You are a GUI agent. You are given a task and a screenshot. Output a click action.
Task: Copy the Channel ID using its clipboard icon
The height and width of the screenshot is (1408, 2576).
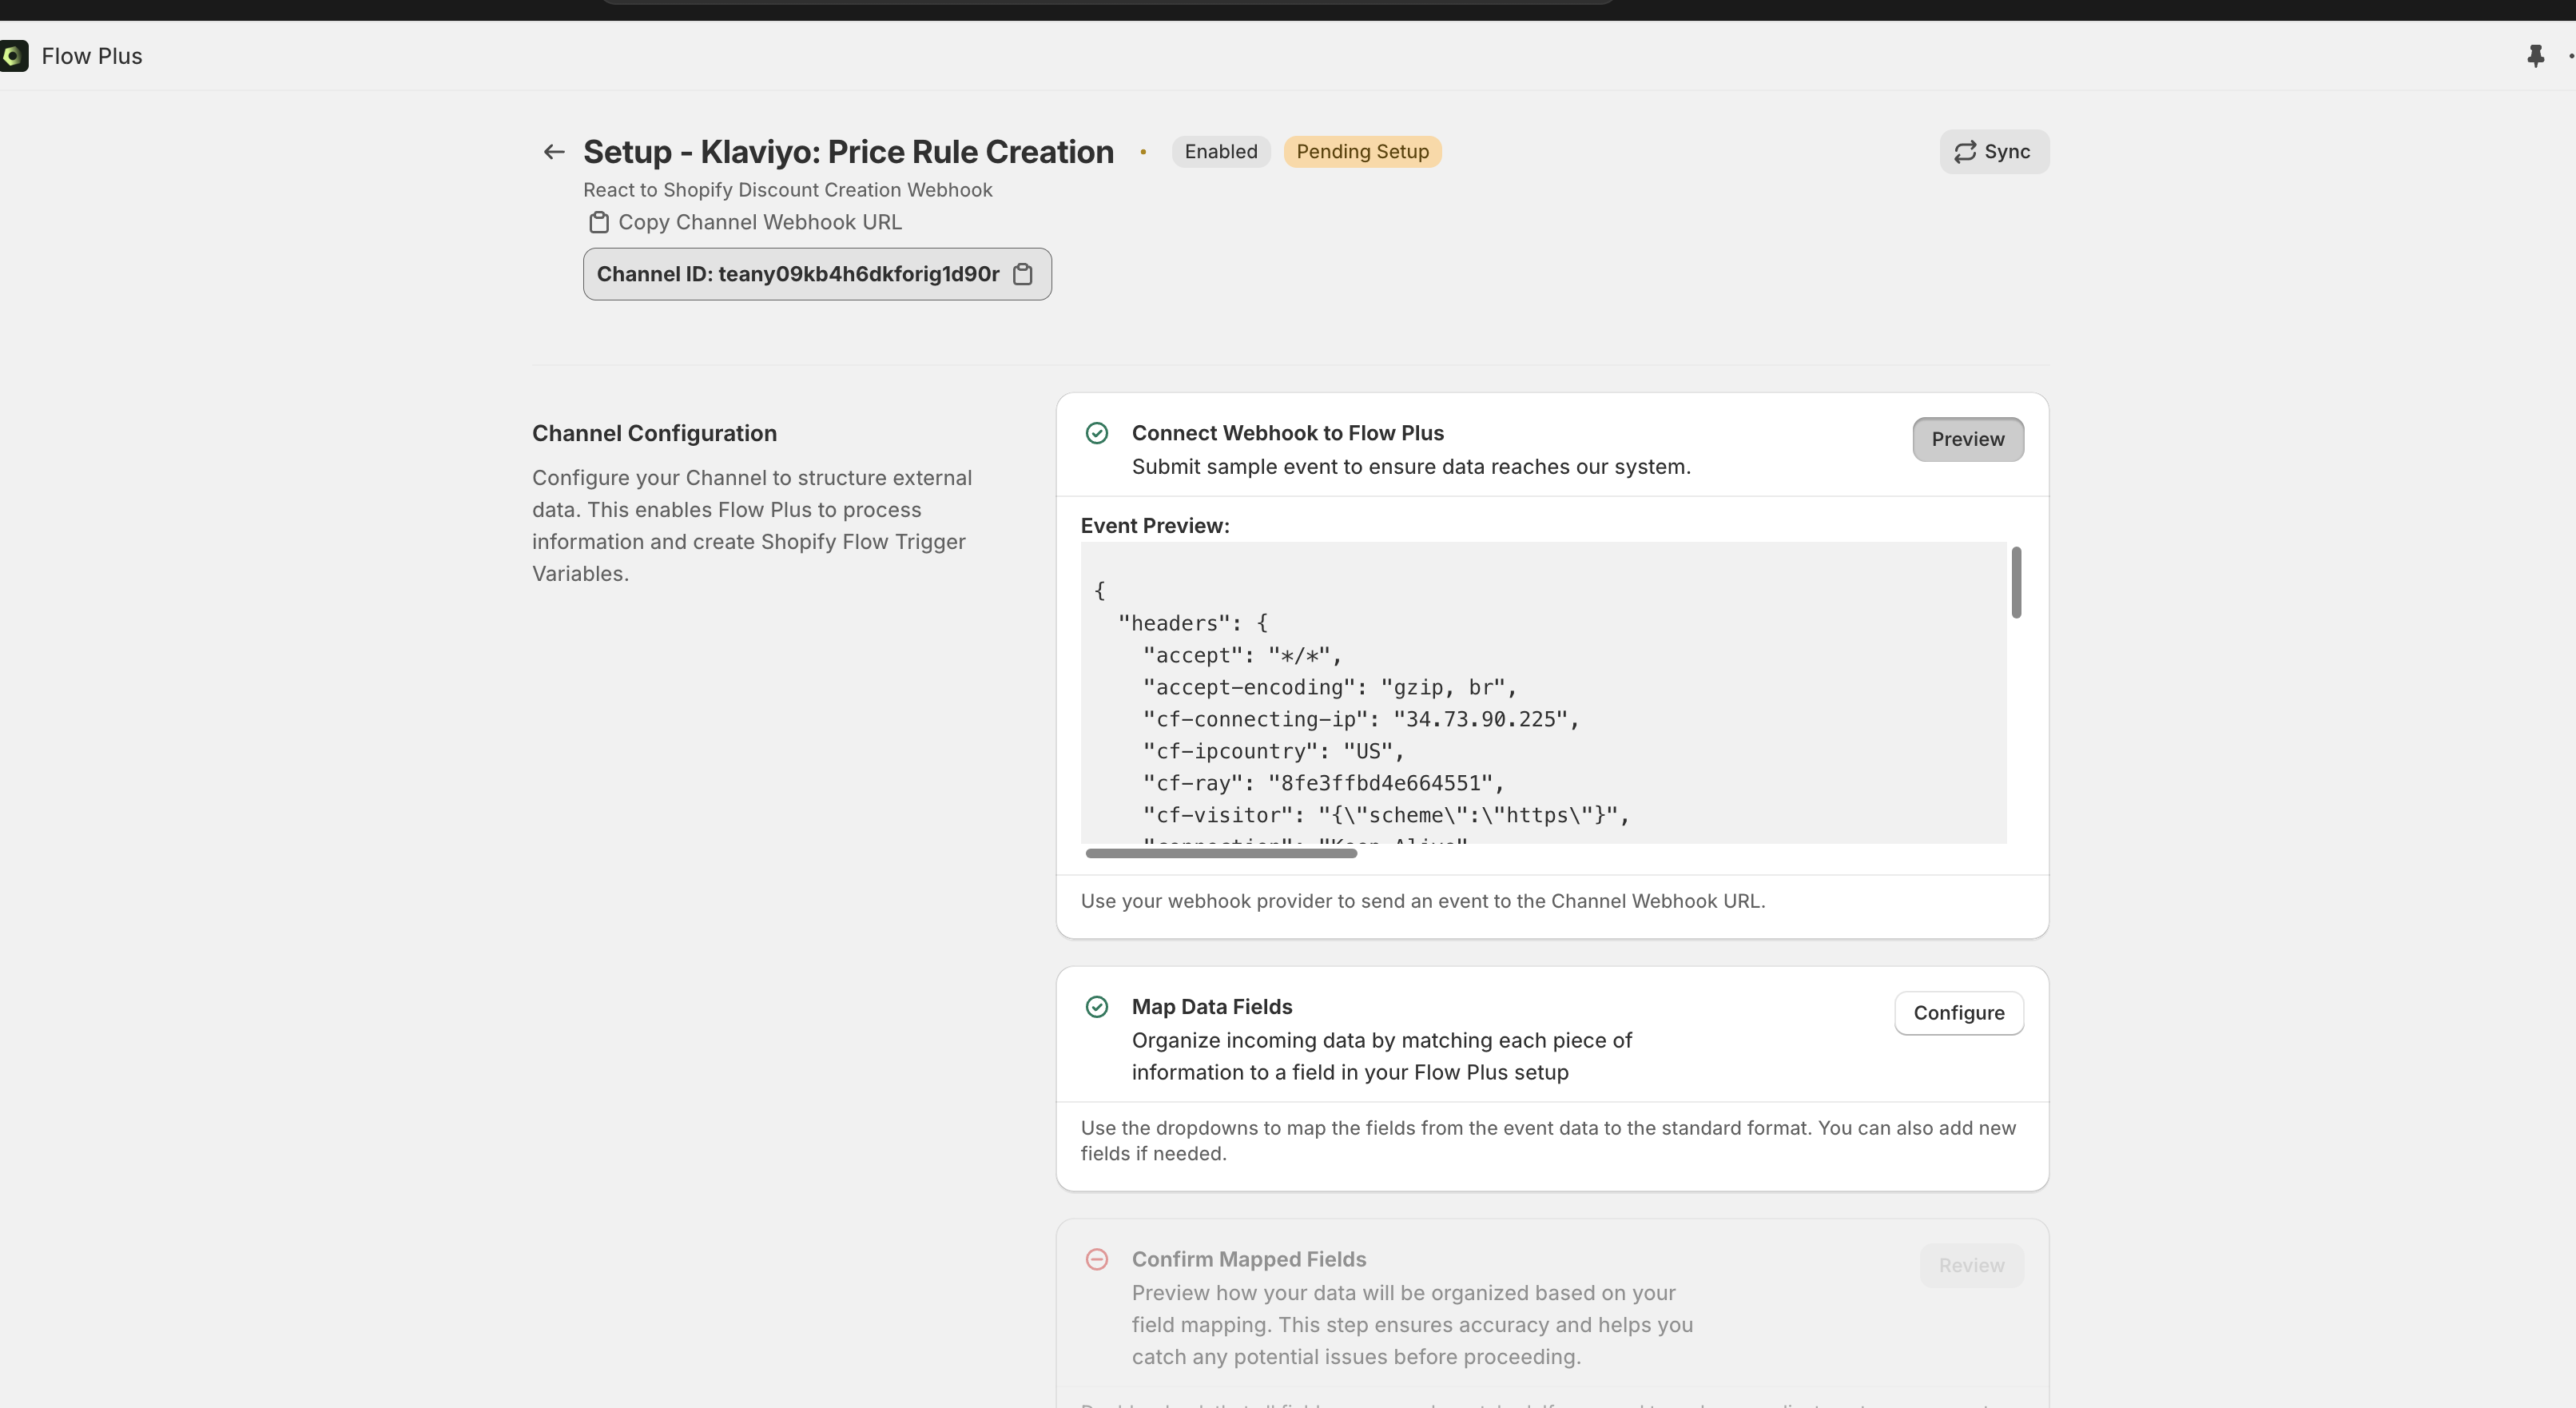(x=1023, y=274)
